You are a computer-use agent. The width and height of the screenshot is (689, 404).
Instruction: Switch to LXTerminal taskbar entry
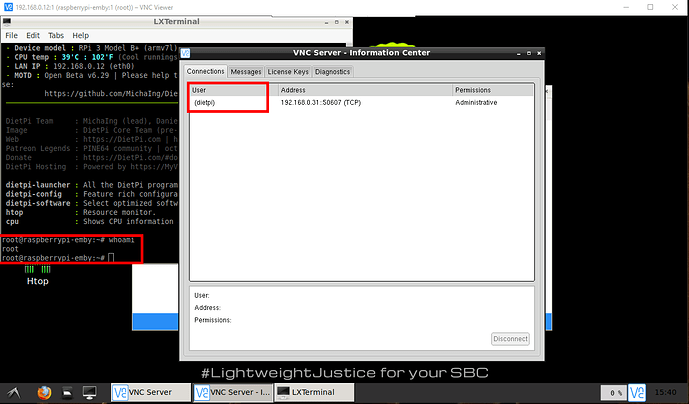tap(314, 392)
